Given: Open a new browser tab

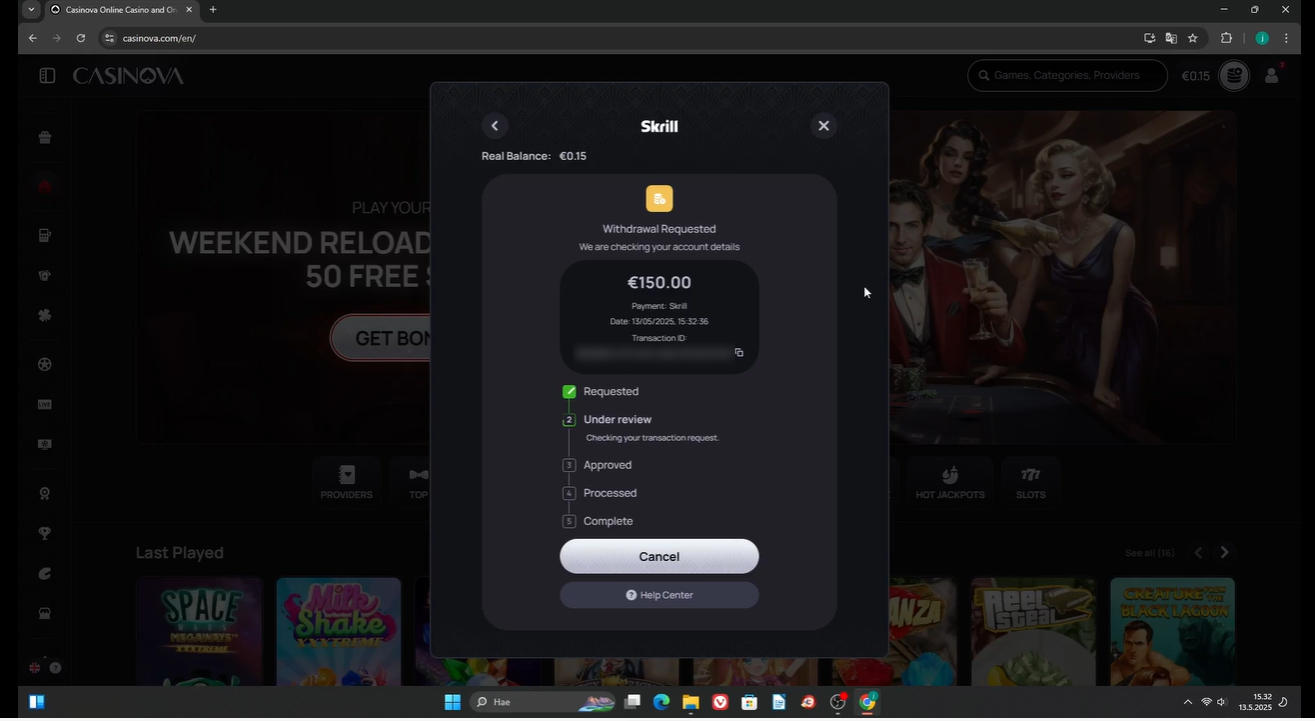Looking at the screenshot, I should click(213, 10).
